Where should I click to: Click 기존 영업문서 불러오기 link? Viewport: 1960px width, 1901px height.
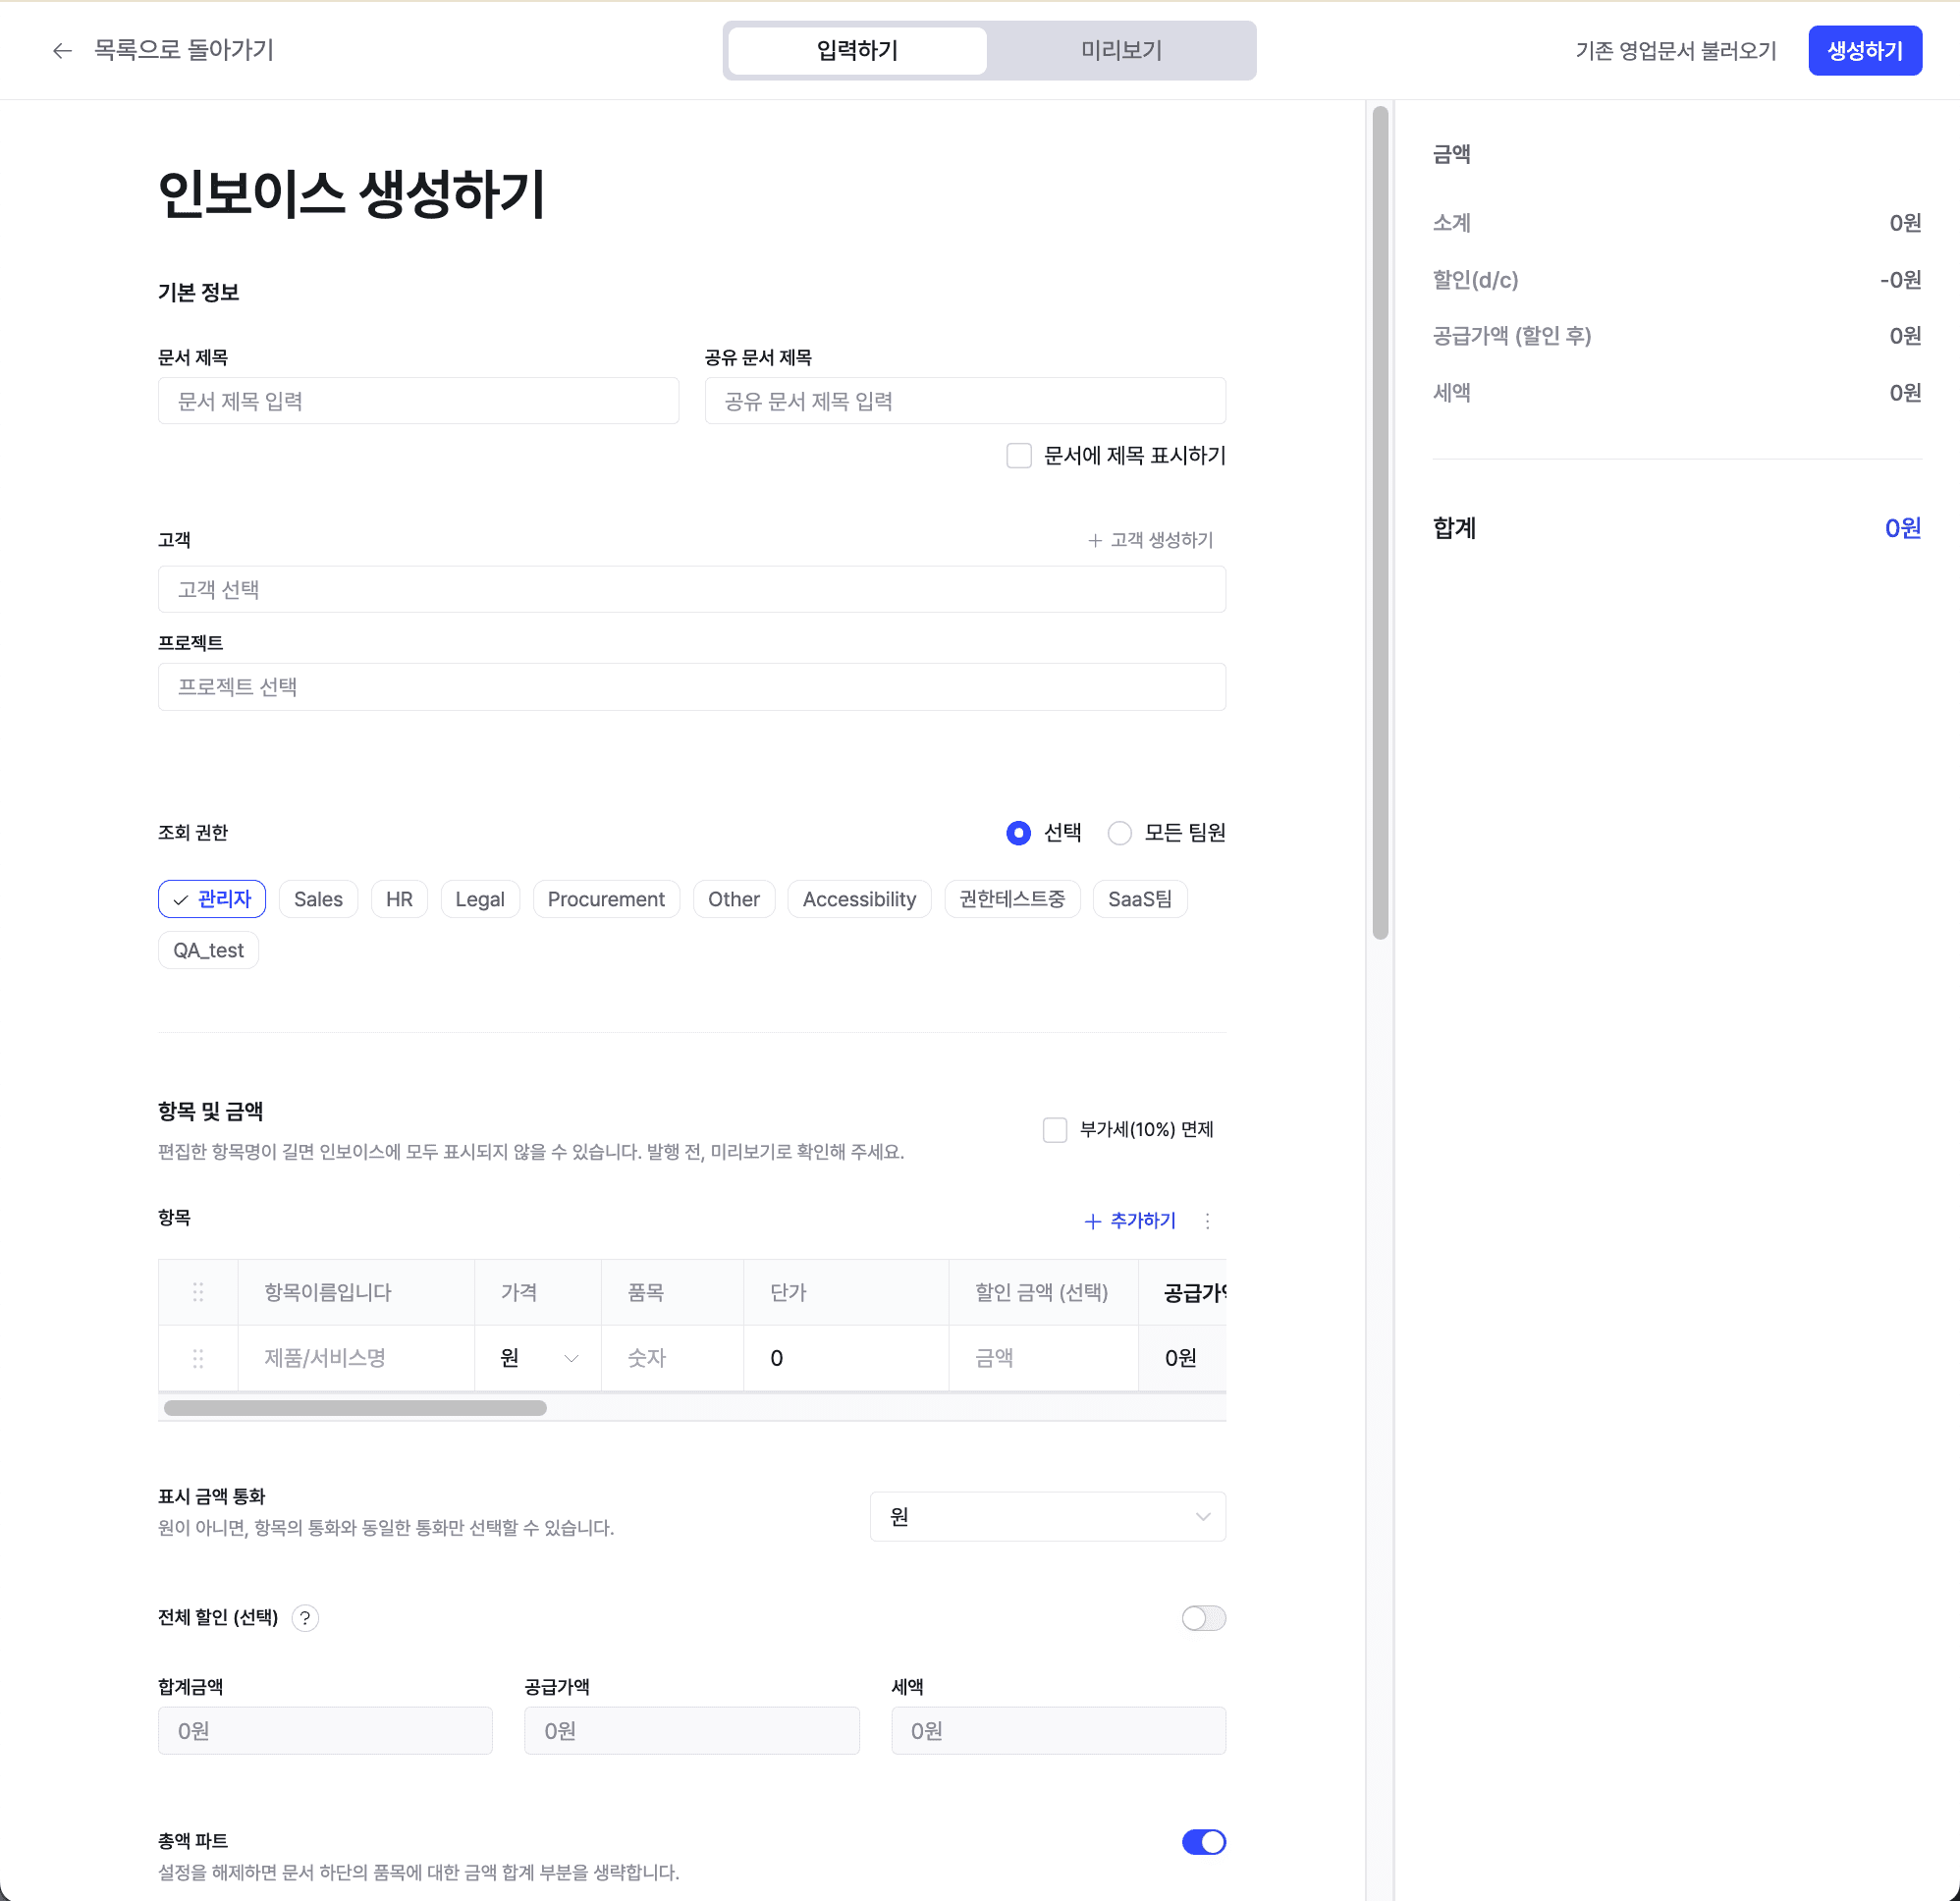[x=1675, y=51]
